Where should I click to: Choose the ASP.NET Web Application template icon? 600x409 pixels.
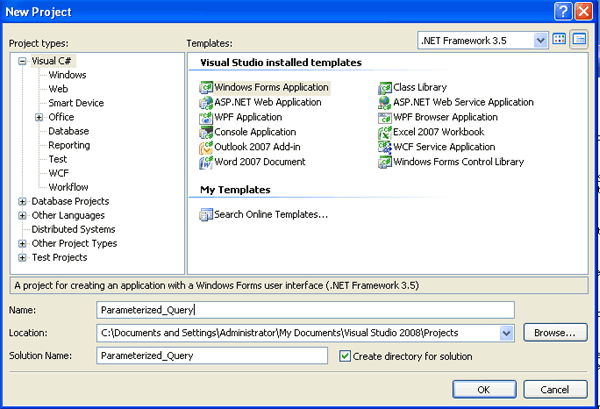(x=206, y=103)
